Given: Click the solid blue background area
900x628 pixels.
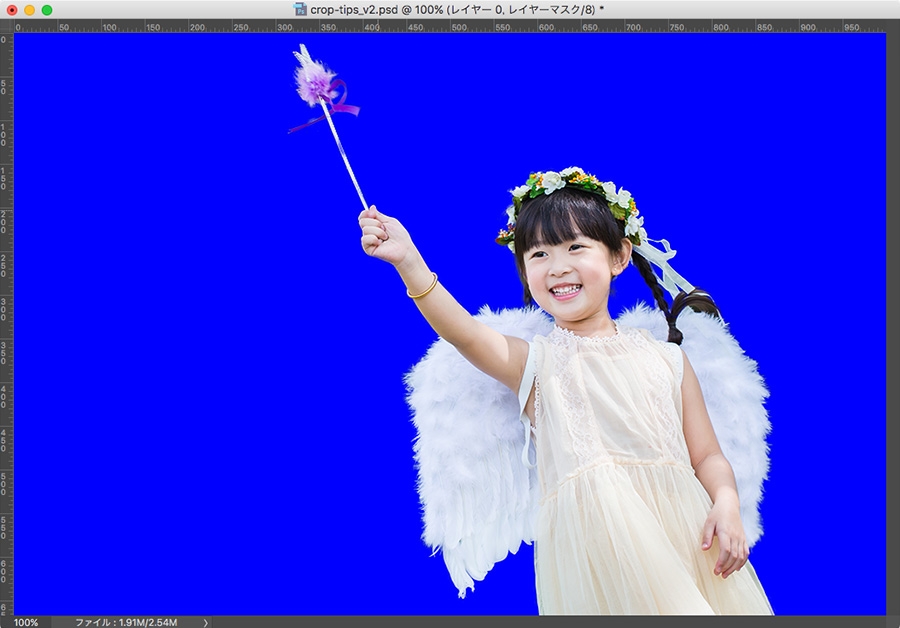Looking at the screenshot, I should pos(172,344).
